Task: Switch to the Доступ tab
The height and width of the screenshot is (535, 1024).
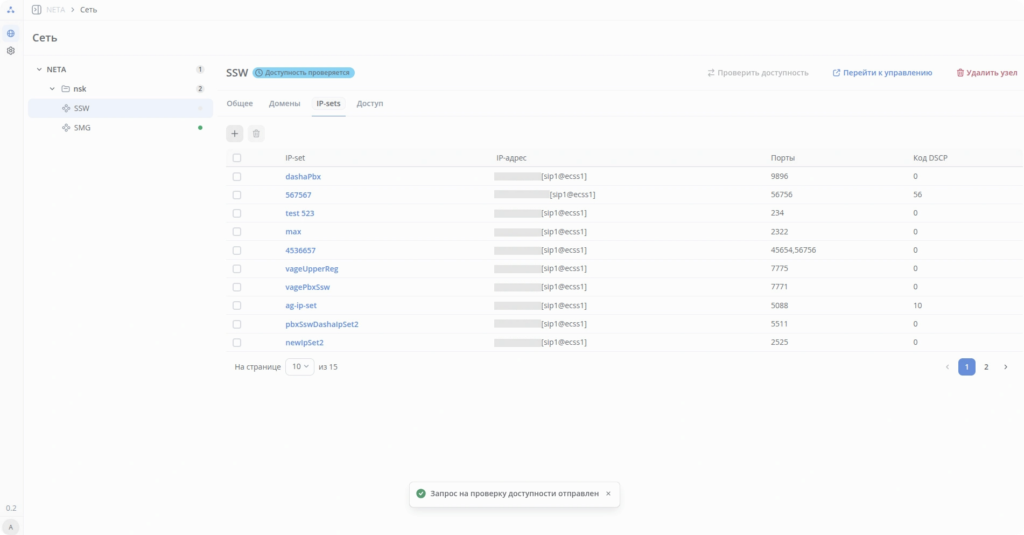Action: click(x=370, y=103)
